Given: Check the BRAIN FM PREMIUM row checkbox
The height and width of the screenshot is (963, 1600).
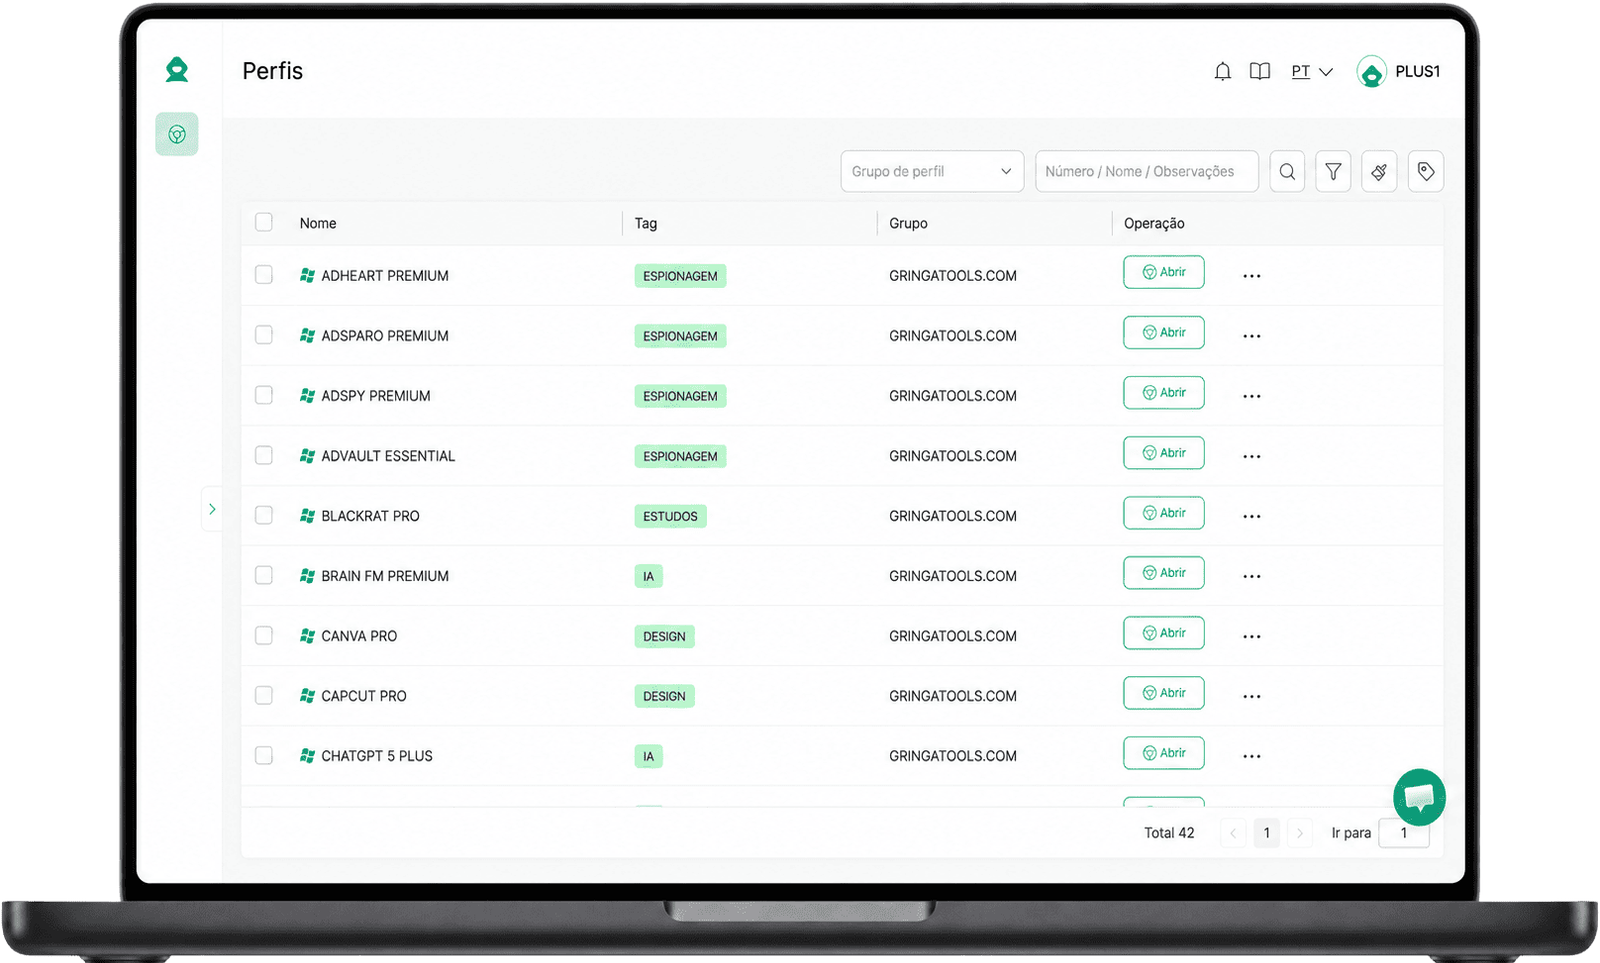Looking at the screenshot, I should point(264,574).
